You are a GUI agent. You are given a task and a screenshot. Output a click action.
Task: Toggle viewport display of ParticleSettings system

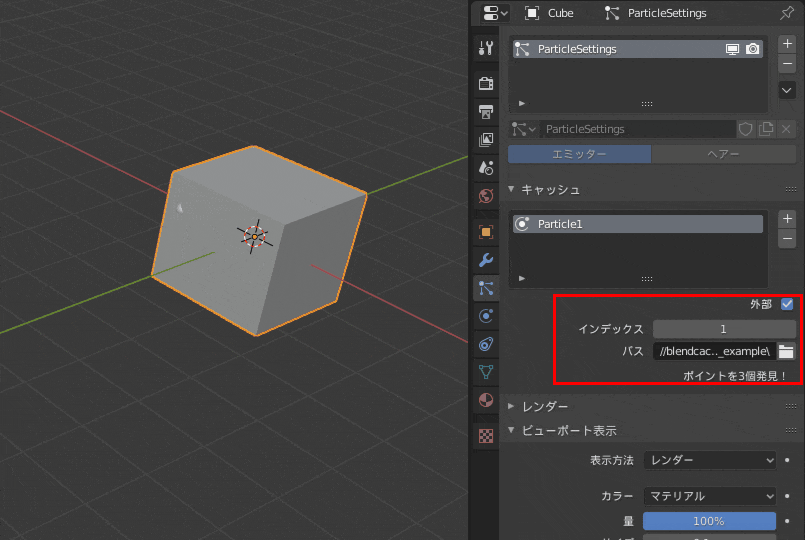pos(732,49)
